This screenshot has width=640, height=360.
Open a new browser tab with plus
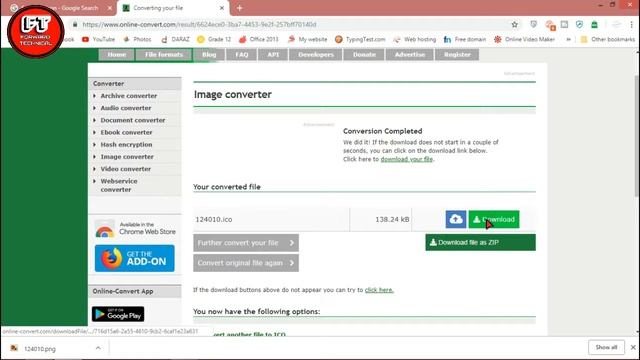240,8
